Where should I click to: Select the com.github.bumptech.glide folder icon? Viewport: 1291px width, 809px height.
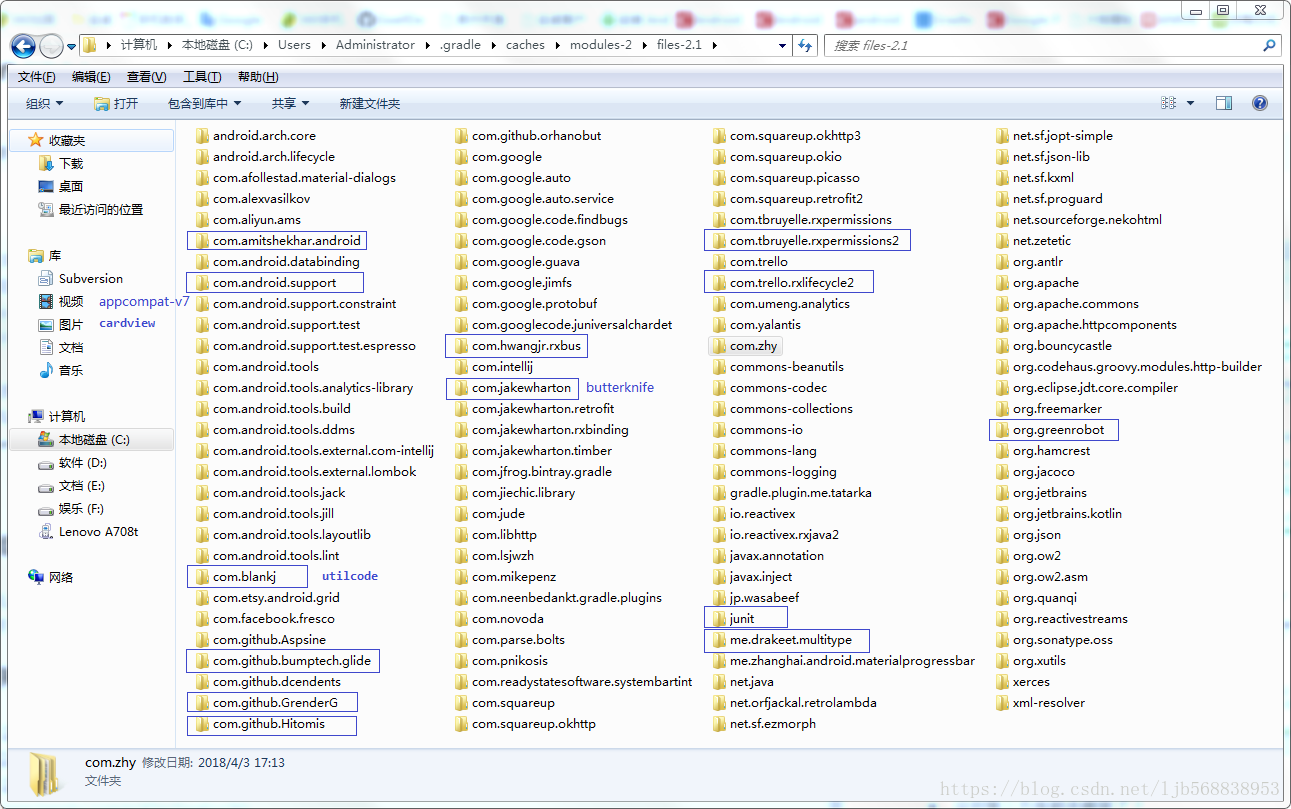(x=202, y=661)
